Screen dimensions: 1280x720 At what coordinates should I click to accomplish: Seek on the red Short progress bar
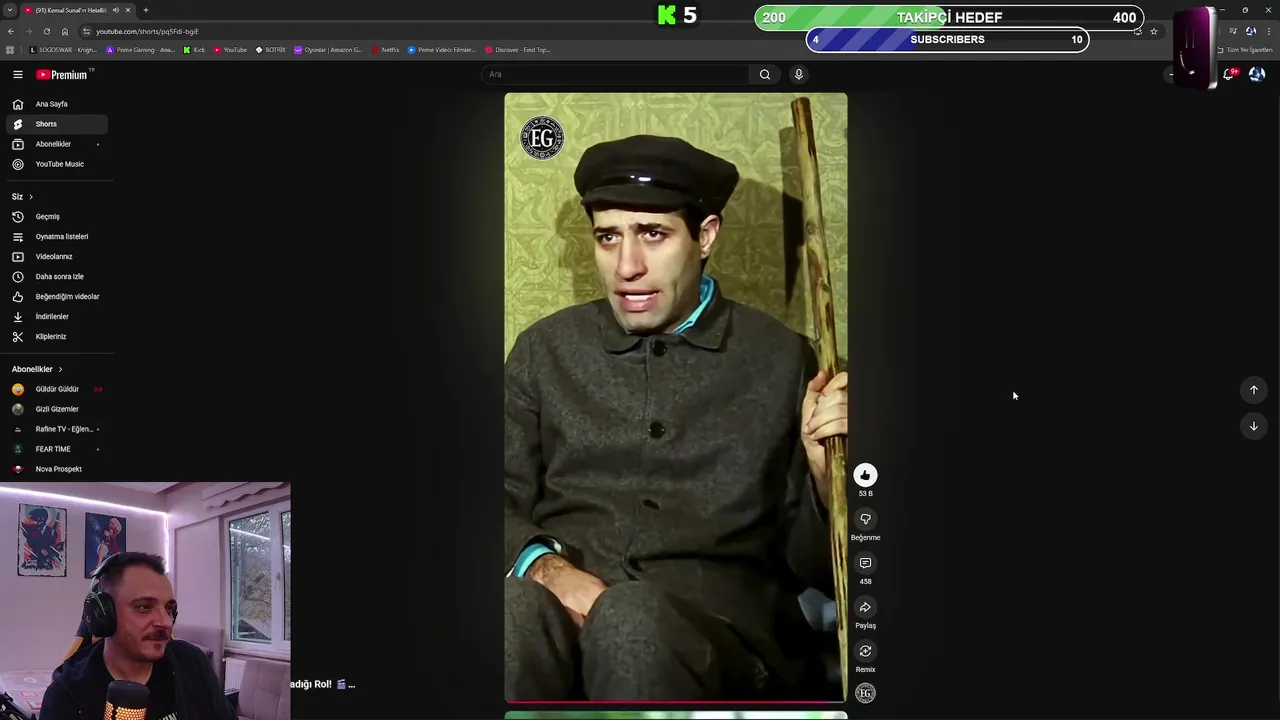tap(675, 702)
